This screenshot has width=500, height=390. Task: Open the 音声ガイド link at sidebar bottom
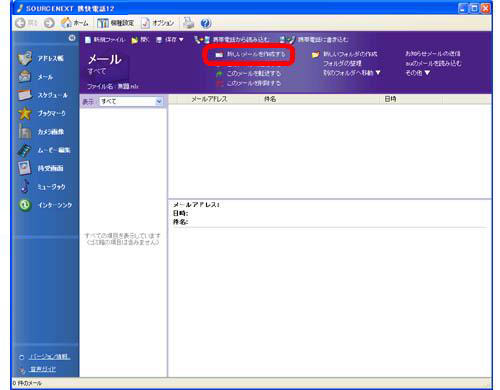[x=43, y=369]
